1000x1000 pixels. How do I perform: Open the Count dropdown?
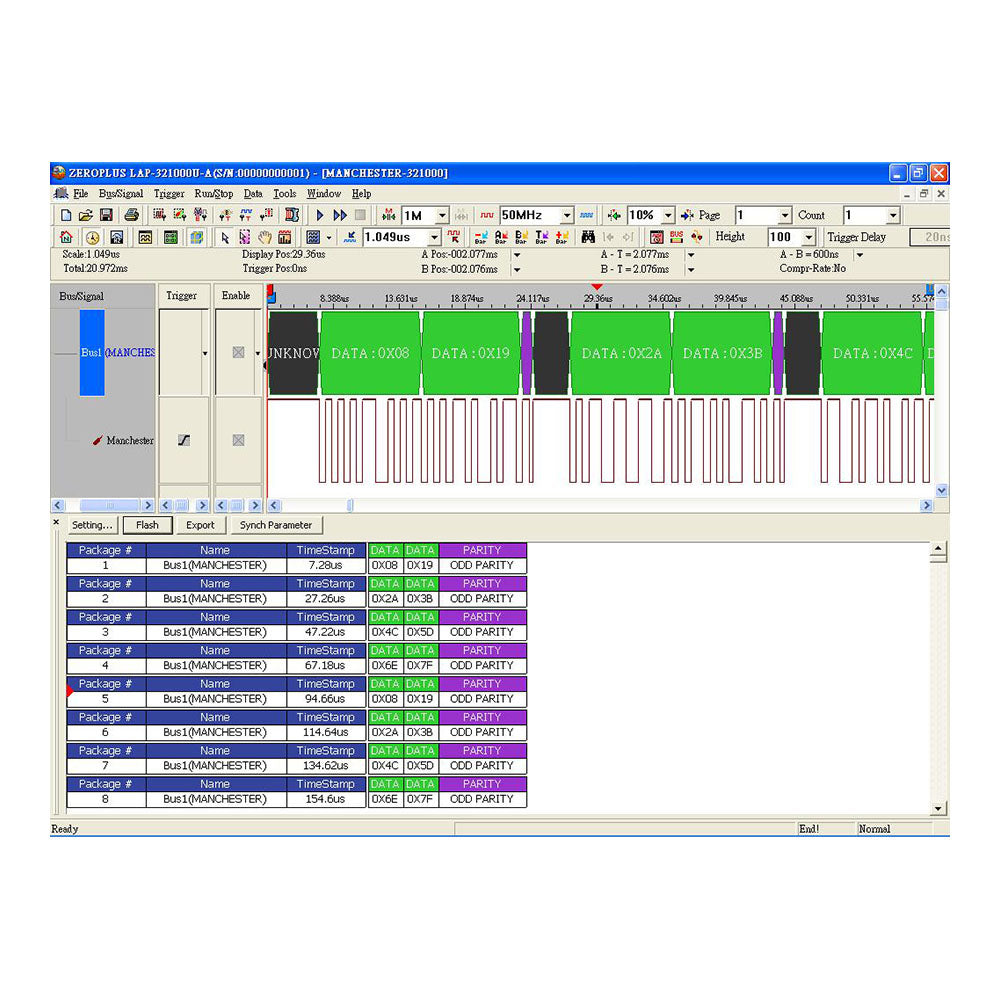click(893, 216)
